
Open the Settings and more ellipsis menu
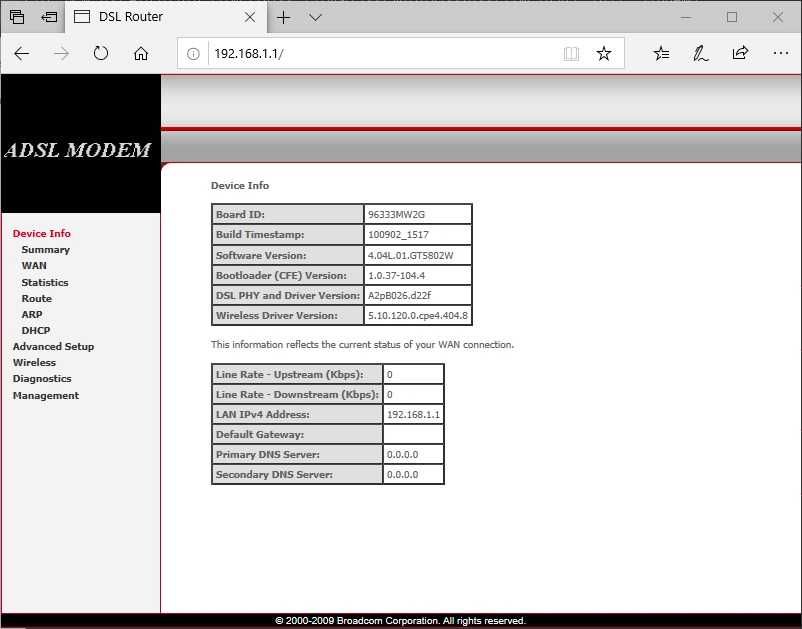pyautogui.click(x=781, y=53)
